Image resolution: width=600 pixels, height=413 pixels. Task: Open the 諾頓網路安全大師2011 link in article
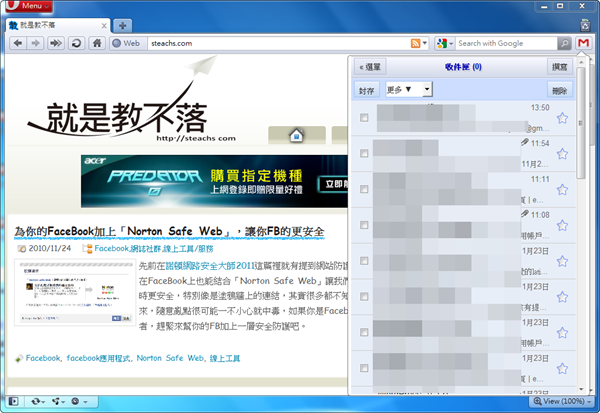point(210,266)
